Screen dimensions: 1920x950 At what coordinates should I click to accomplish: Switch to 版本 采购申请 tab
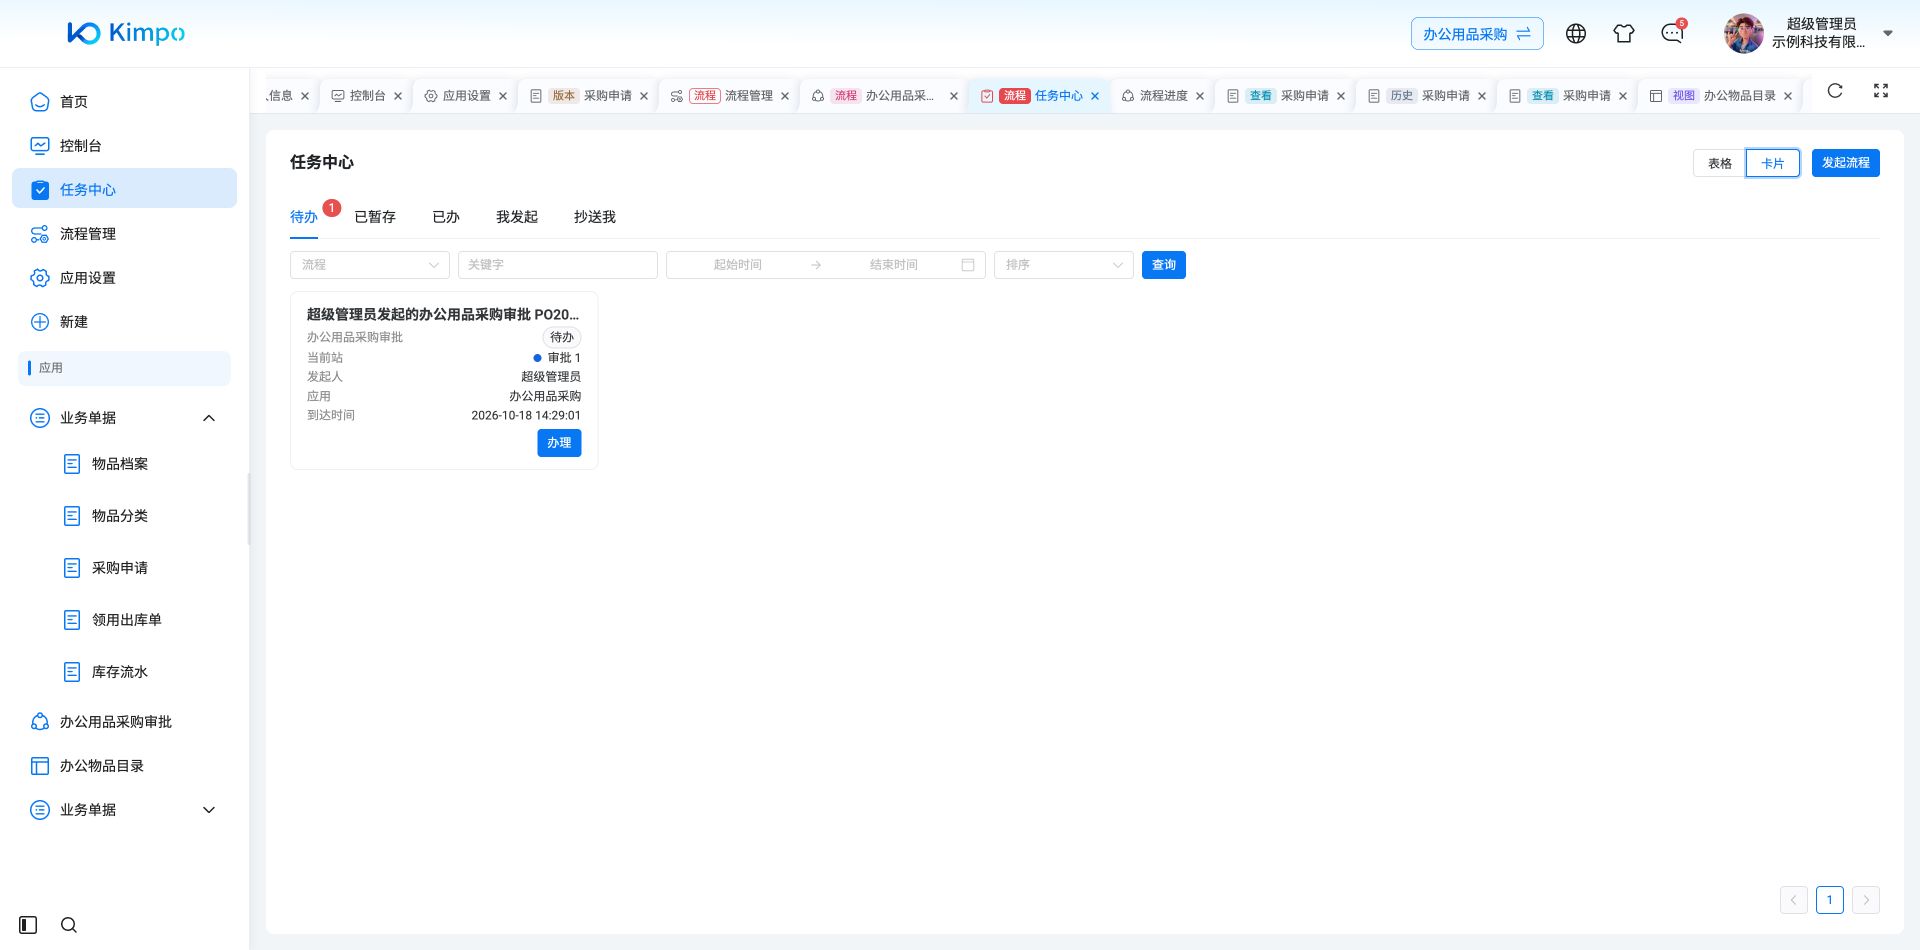[x=581, y=96]
